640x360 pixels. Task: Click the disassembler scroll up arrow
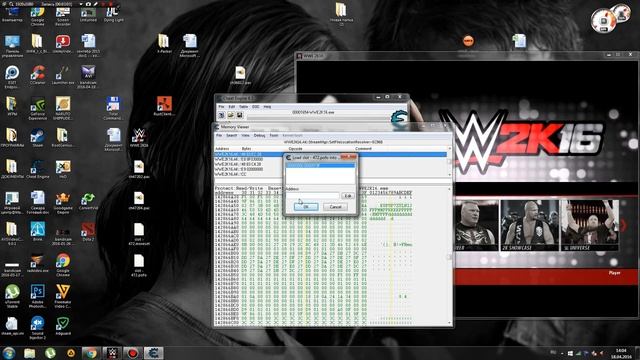[x=450, y=149]
